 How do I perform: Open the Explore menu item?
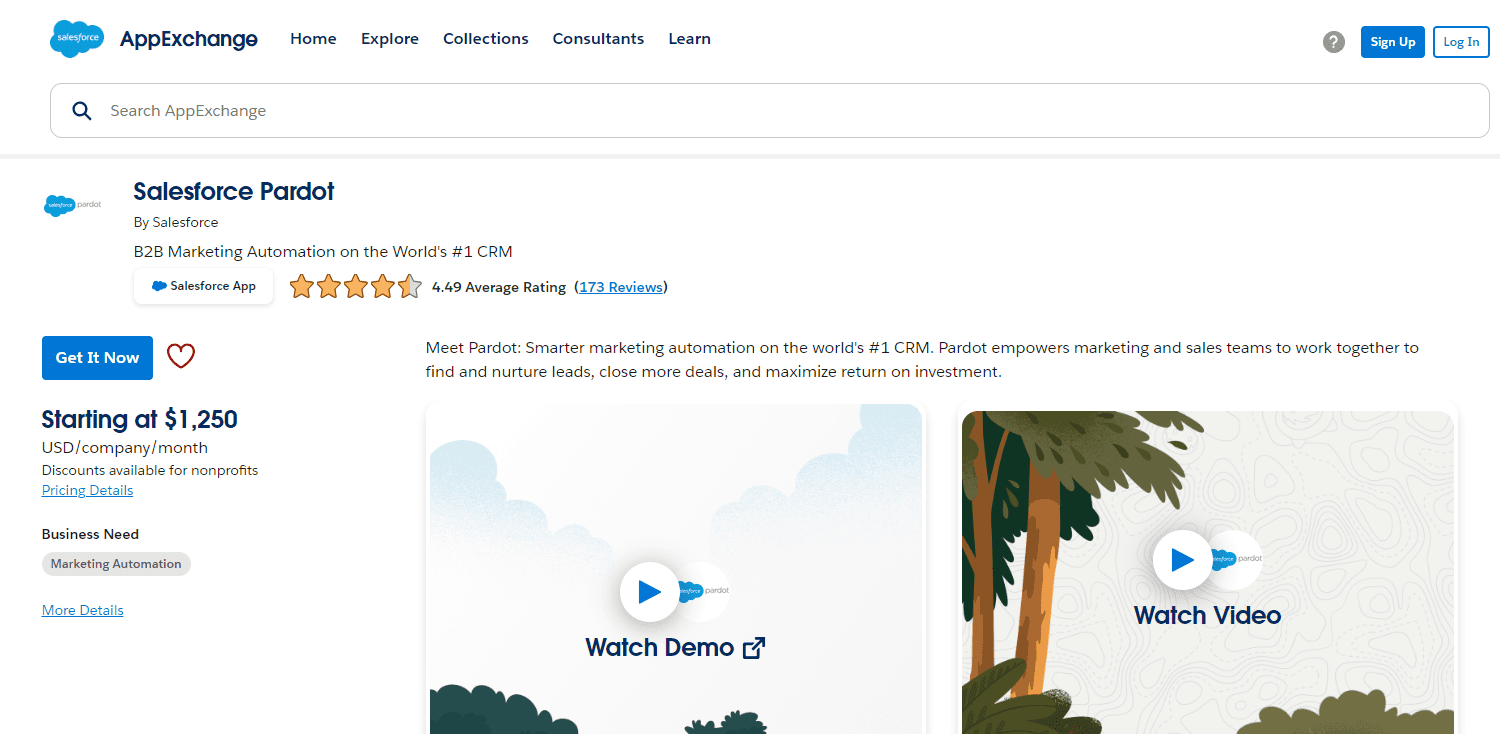point(390,39)
